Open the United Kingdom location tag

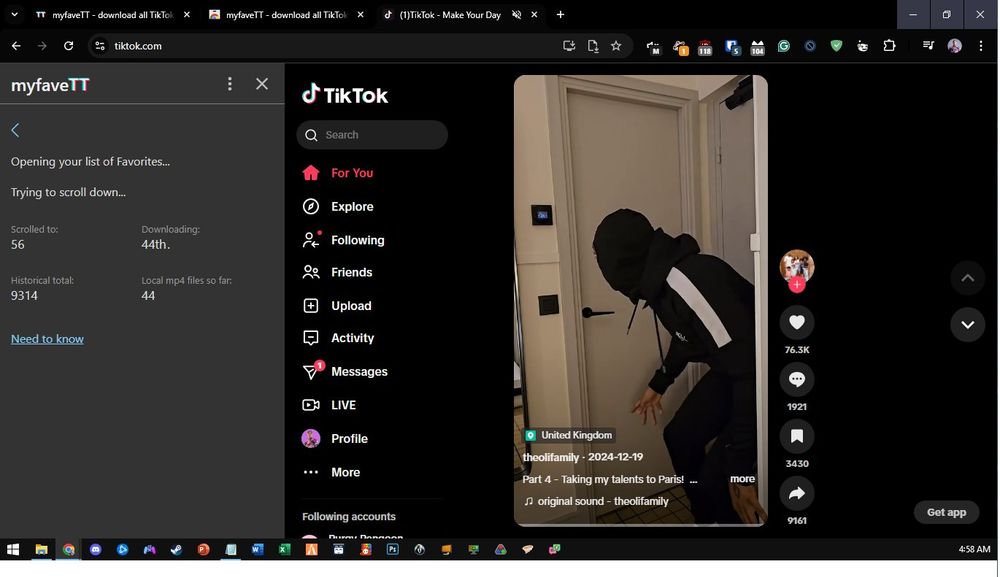click(x=569, y=435)
